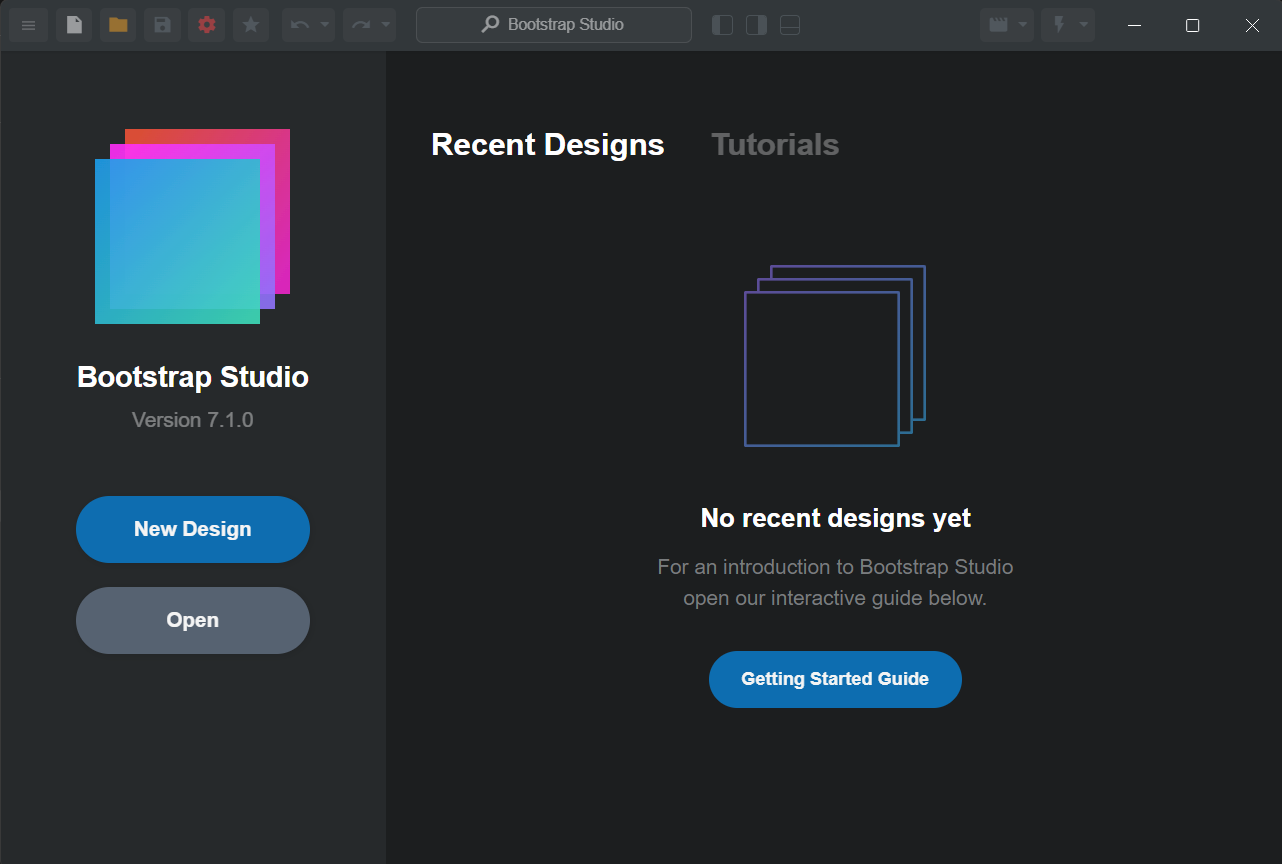Click the open folder toolbar icon
Viewport: 1282px width, 864px height.
point(118,25)
